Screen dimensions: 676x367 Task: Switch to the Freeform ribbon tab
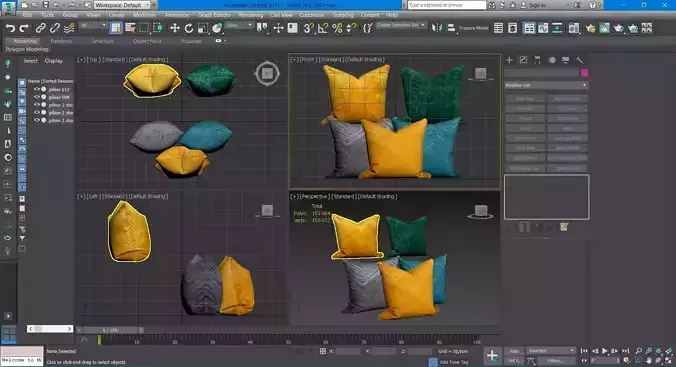(x=61, y=41)
